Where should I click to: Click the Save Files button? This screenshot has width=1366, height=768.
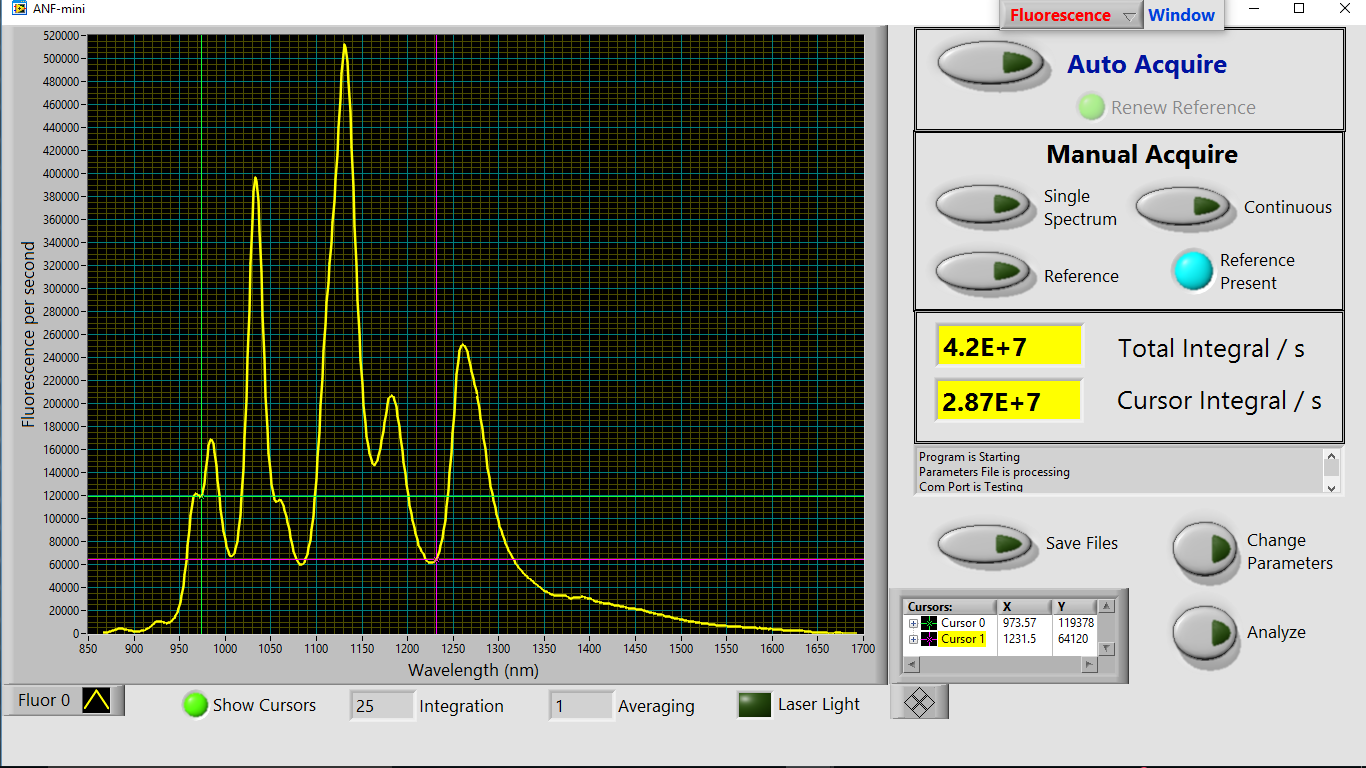click(x=986, y=543)
